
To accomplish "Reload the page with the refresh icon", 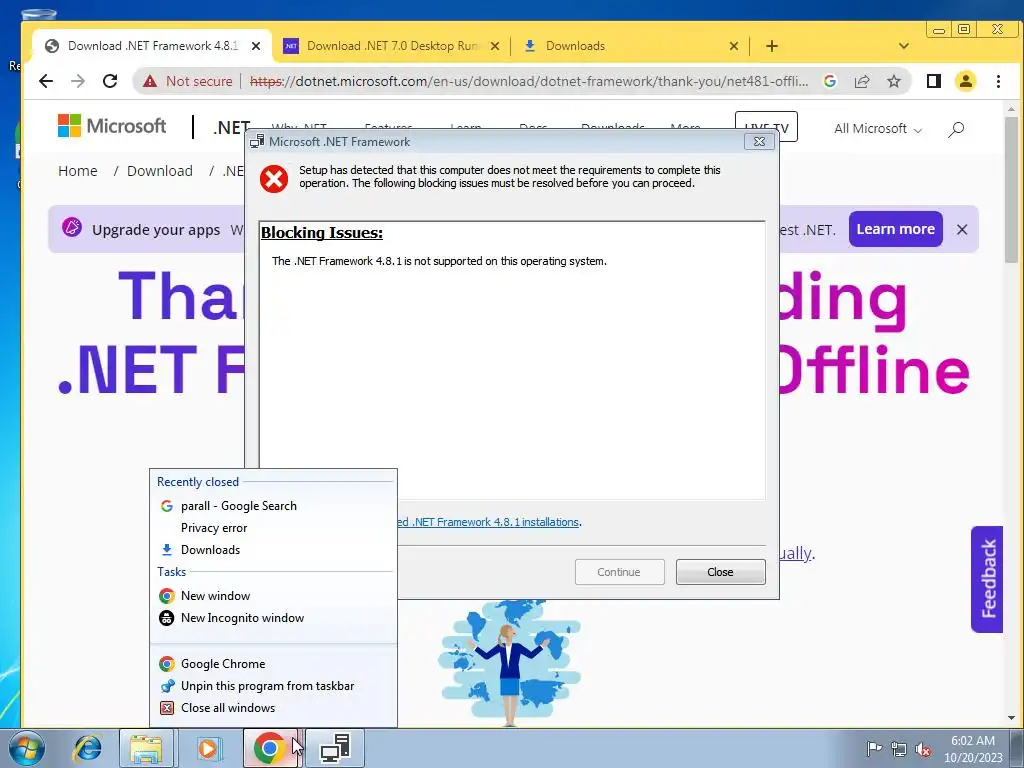I will tap(110, 81).
